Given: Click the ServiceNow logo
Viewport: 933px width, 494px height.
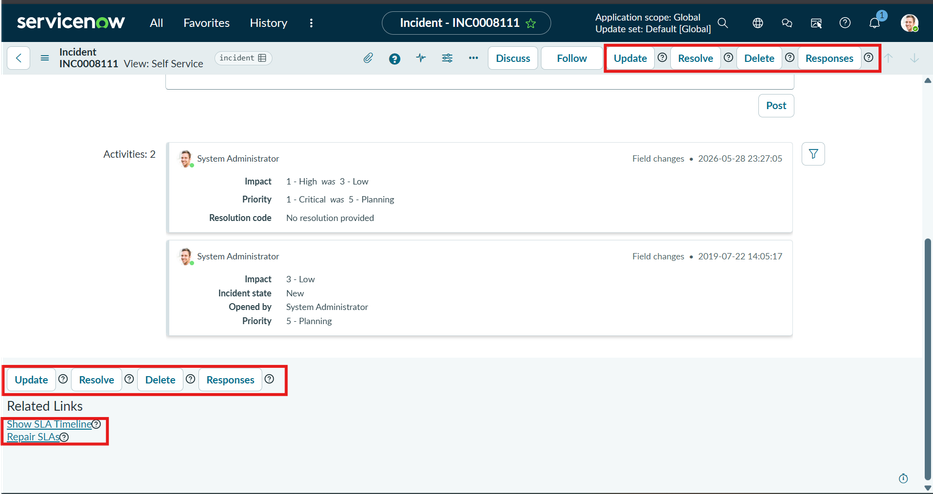Looking at the screenshot, I should tap(71, 22).
